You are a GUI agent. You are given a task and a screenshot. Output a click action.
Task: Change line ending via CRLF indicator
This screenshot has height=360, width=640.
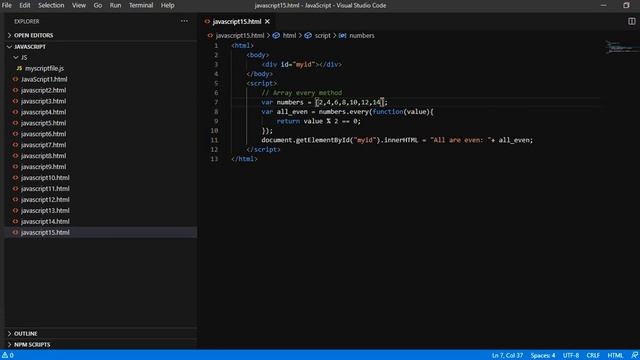pyautogui.click(x=593, y=355)
